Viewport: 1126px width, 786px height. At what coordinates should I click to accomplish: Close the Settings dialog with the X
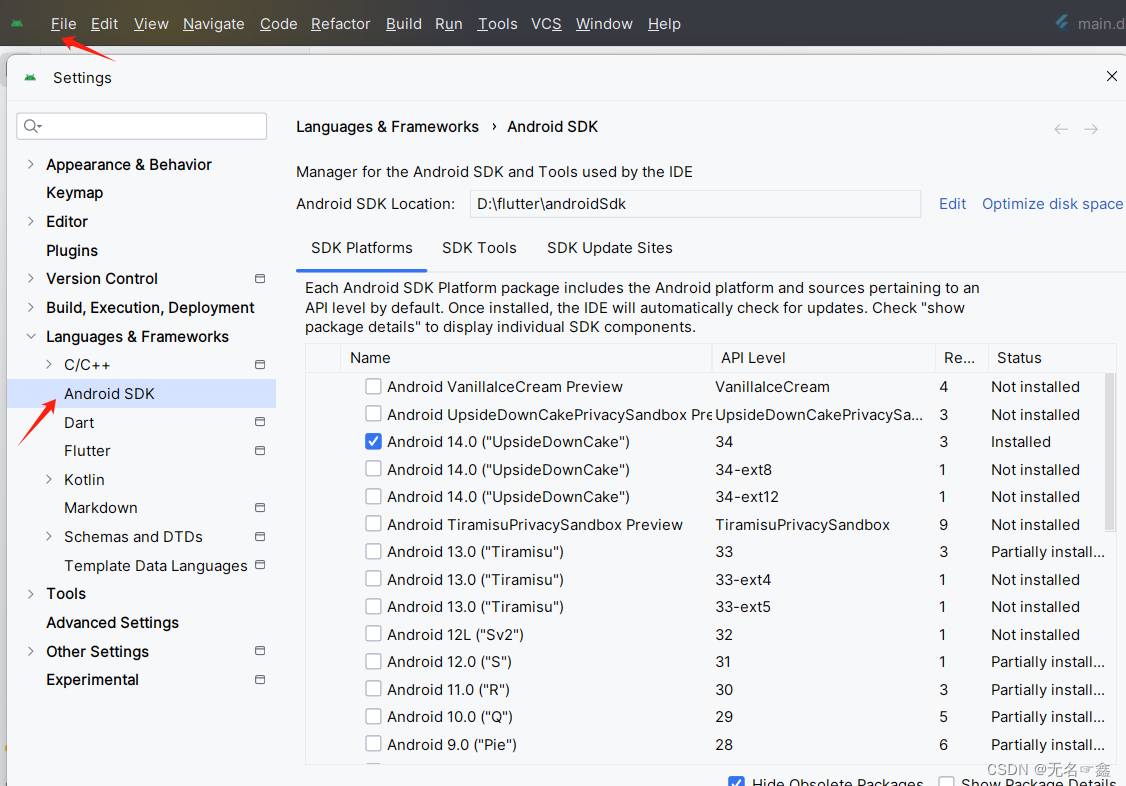tap(1112, 76)
